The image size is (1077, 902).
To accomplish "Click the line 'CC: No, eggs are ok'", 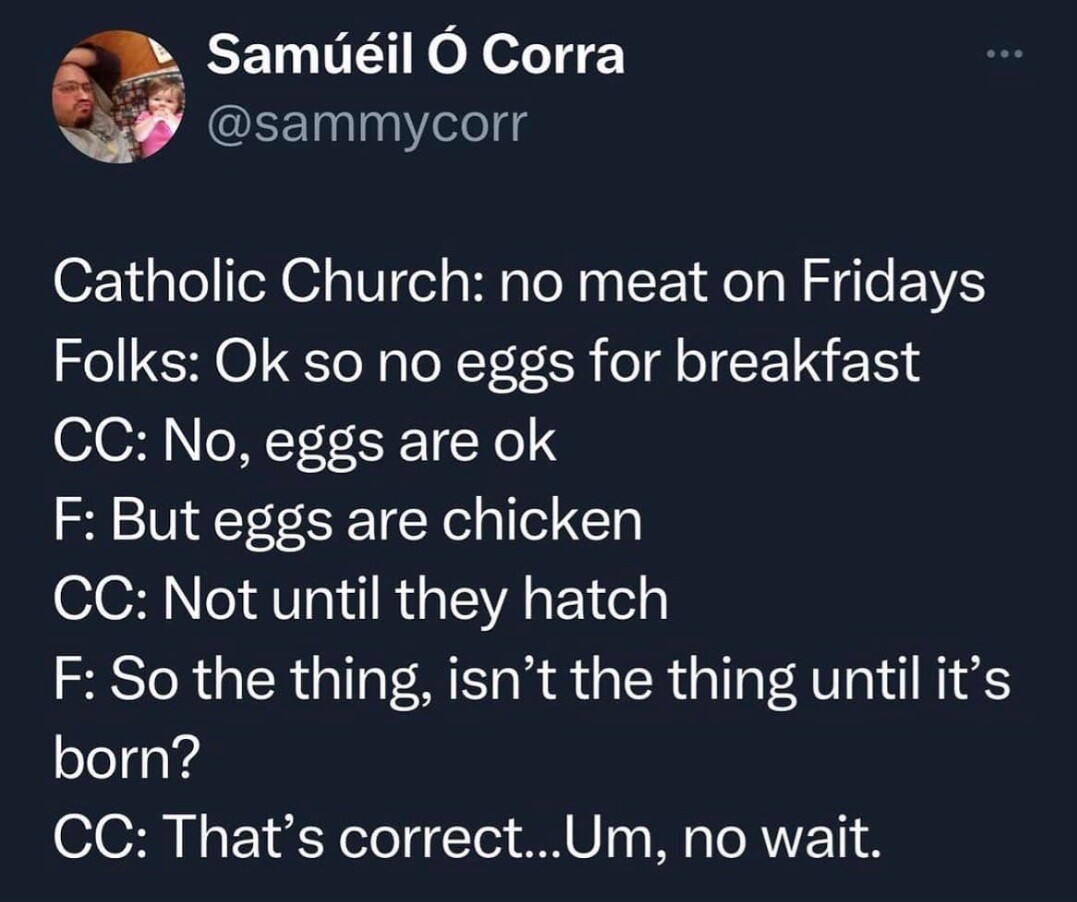I will click(304, 442).
